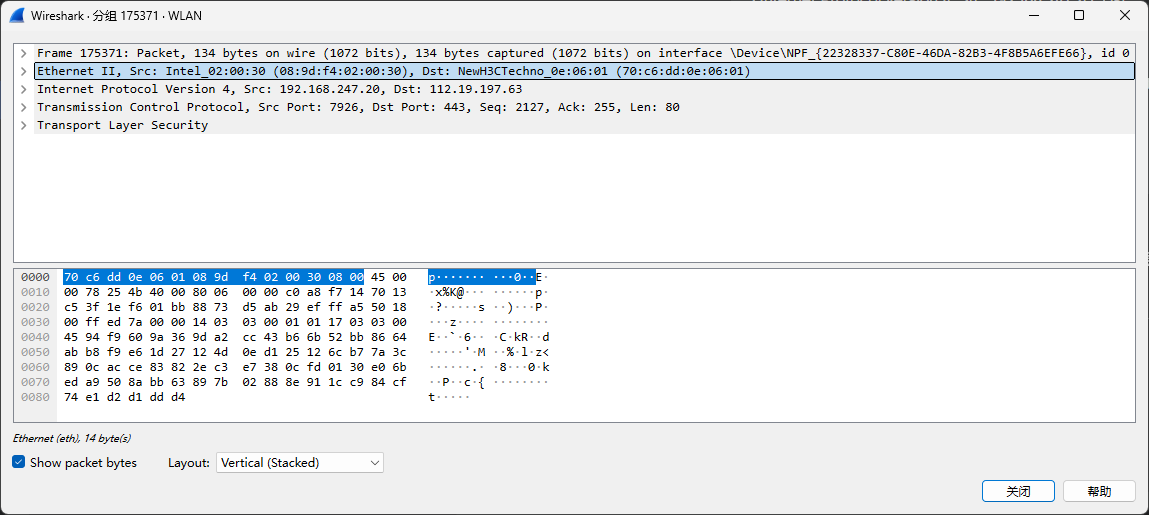The image size is (1149, 515).
Task: Expand the Transport Layer Security row
Action: (x=24, y=125)
